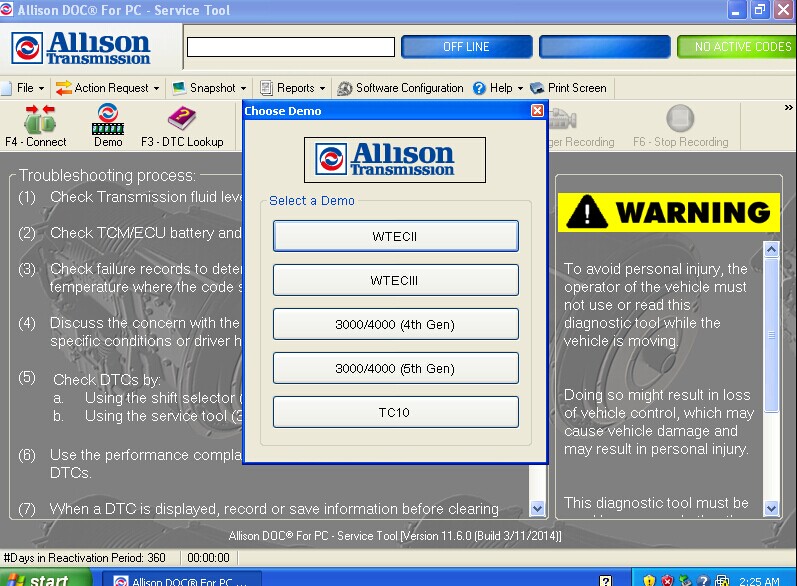This screenshot has width=797, height=586.
Task: Open the Help menu
Action: point(498,88)
